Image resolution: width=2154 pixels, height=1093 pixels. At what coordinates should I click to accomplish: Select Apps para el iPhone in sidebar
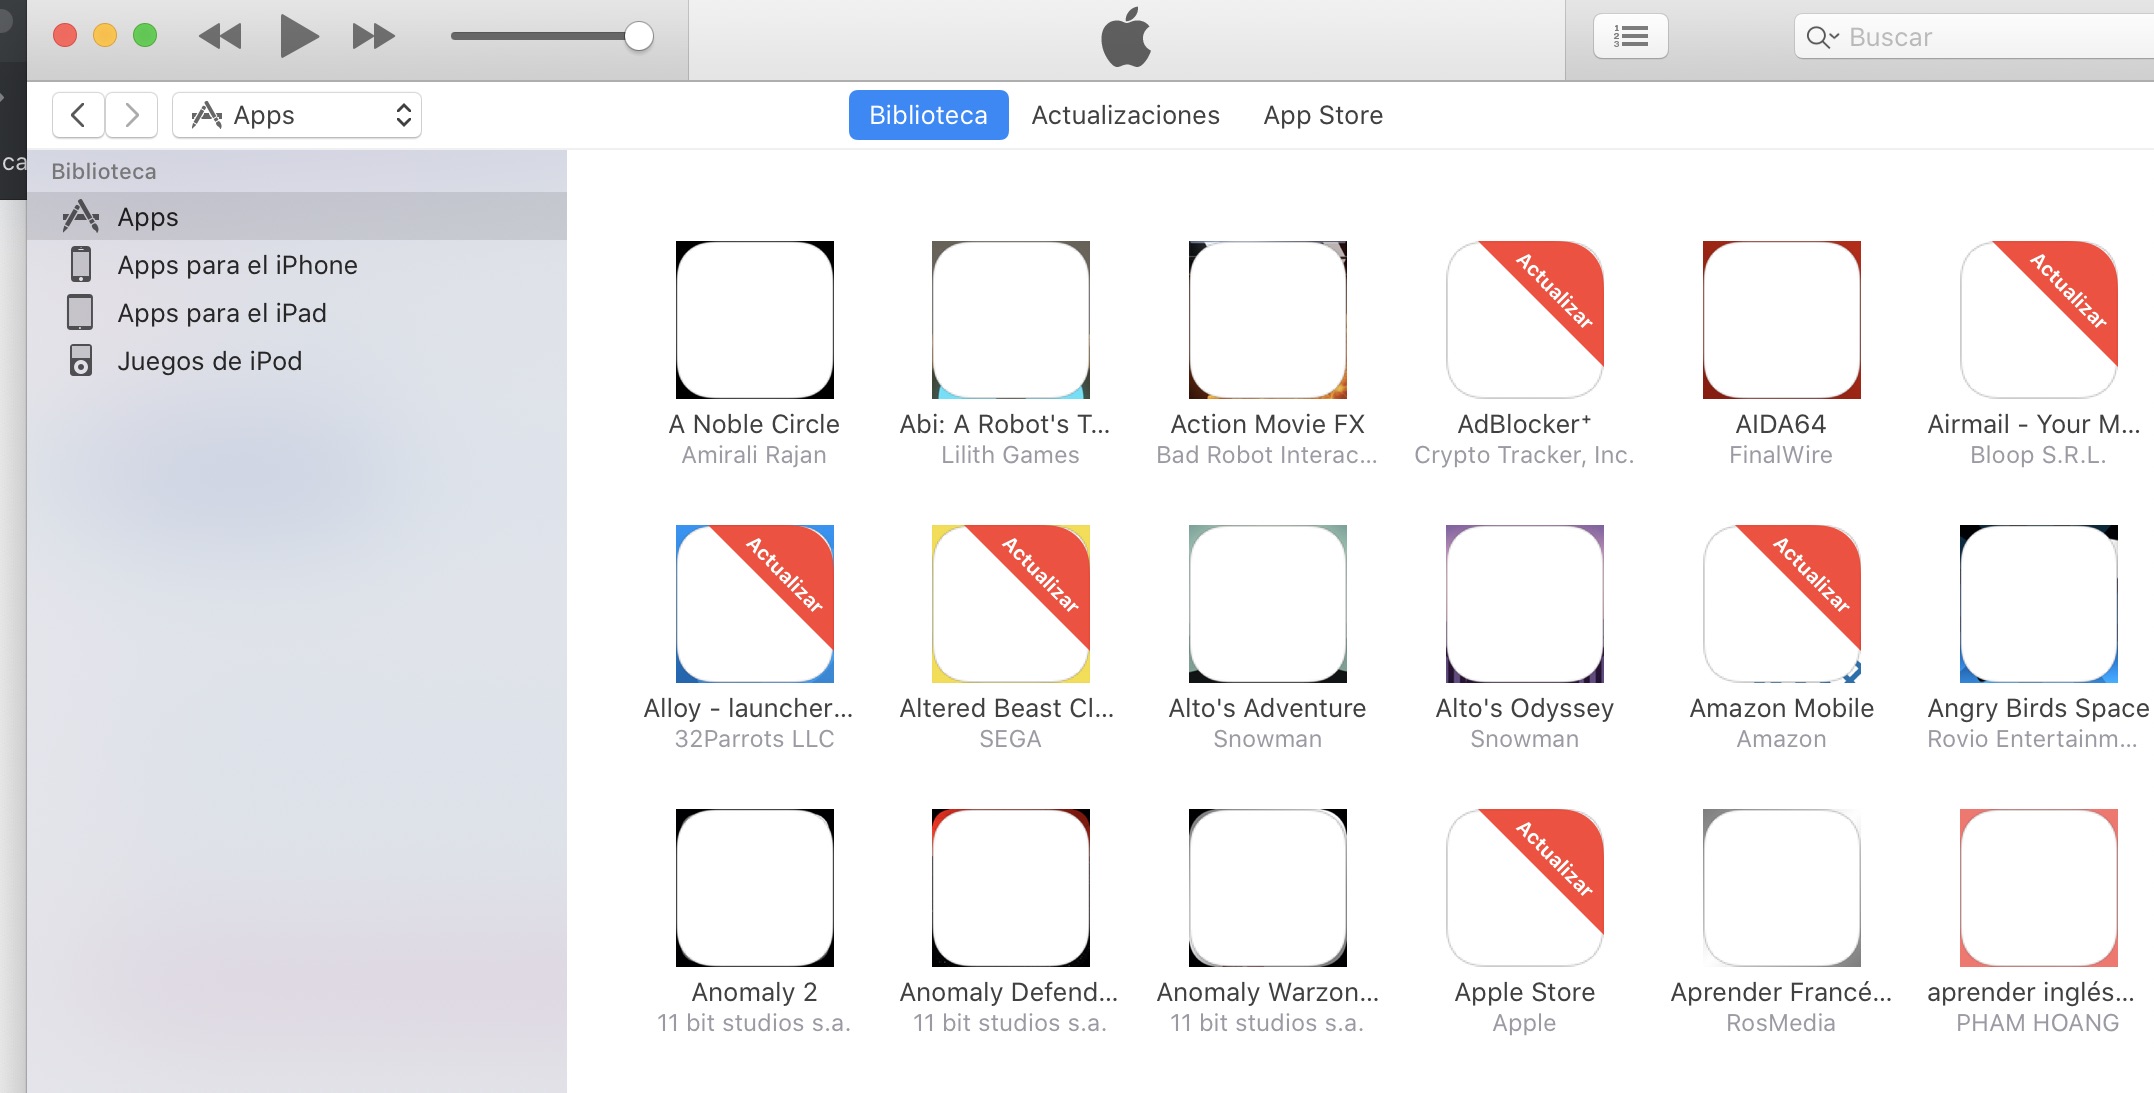pos(237,265)
